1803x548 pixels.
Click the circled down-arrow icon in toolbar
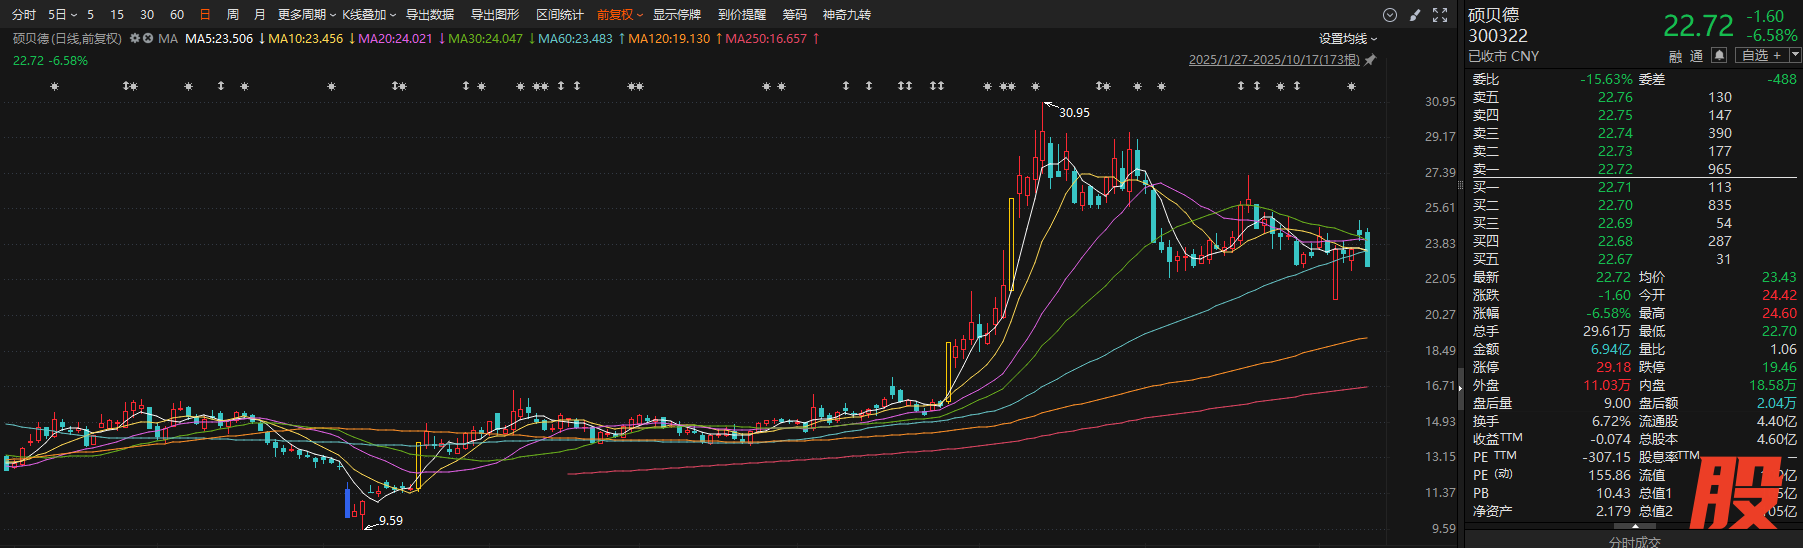[x=1389, y=15]
